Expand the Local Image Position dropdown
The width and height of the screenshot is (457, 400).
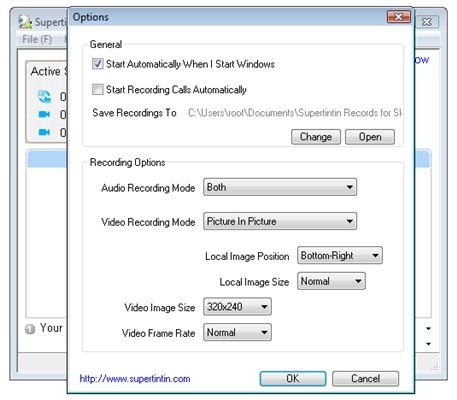340,255
